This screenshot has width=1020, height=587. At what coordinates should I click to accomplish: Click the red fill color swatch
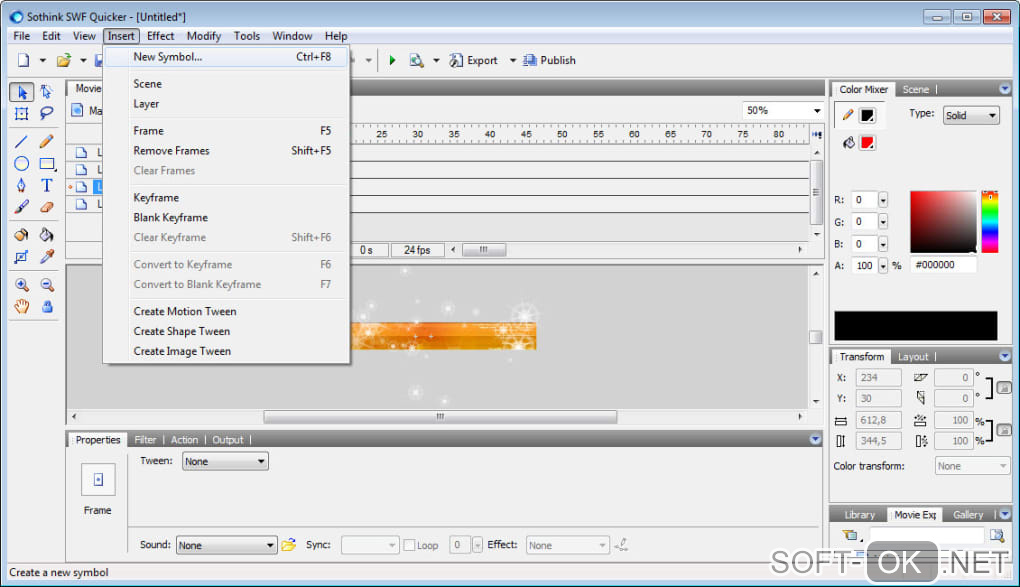click(x=867, y=143)
